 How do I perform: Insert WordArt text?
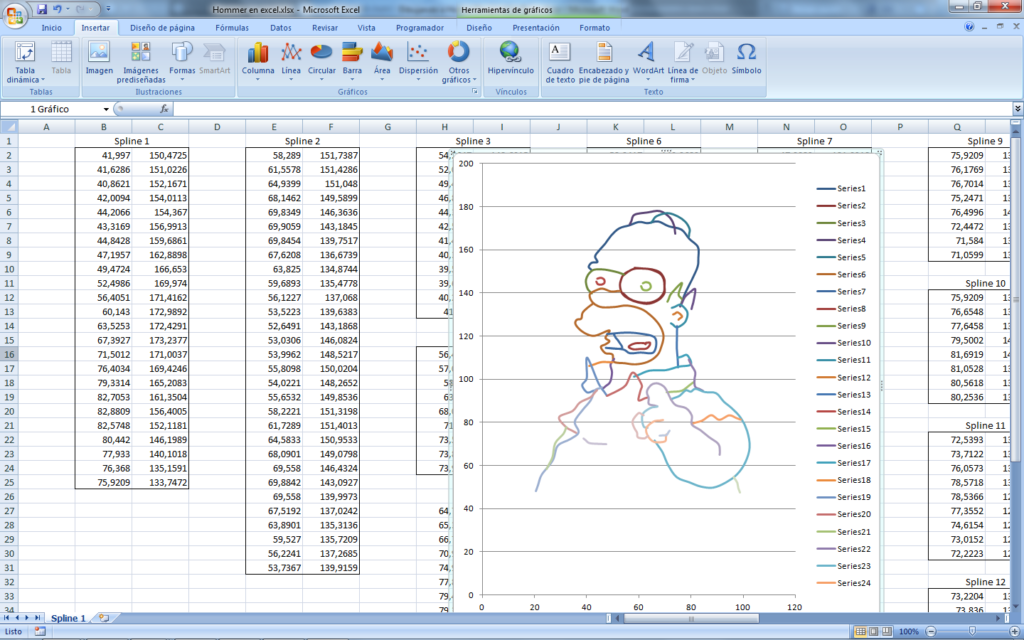pyautogui.click(x=648, y=63)
